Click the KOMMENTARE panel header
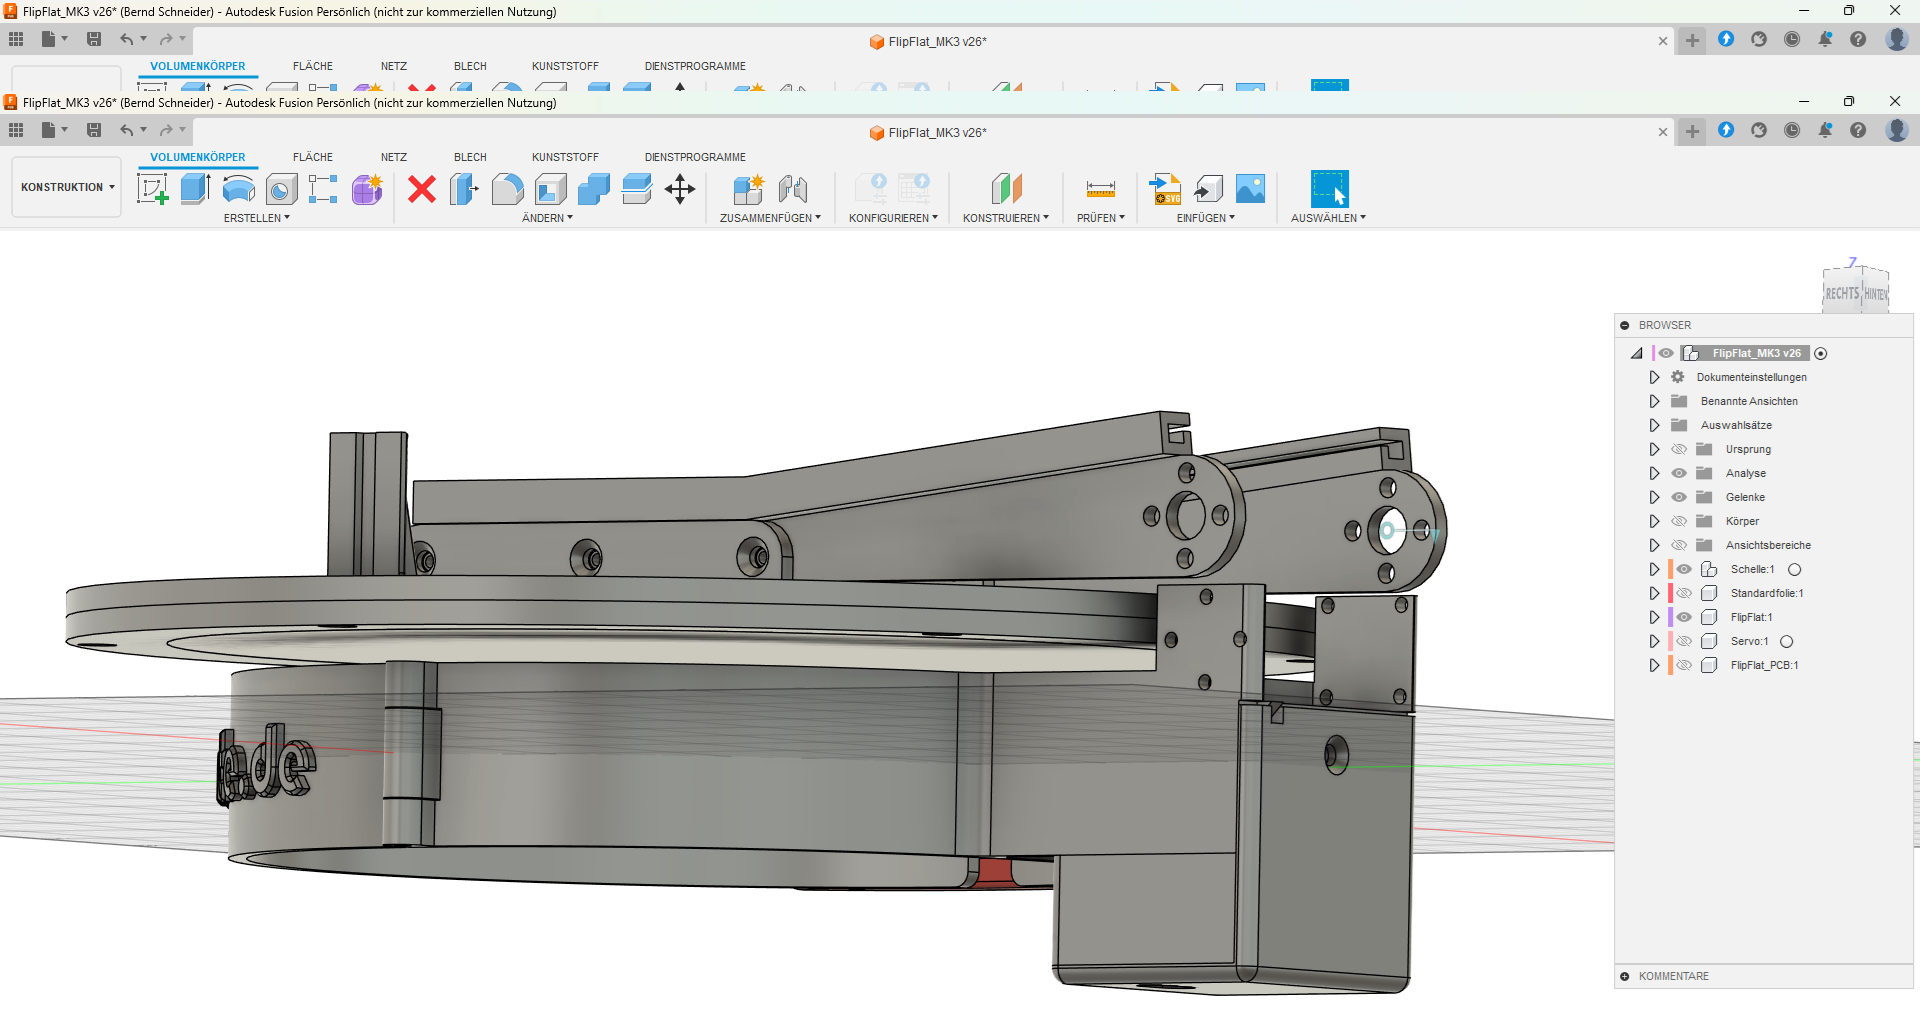1920x1032 pixels. [1673, 976]
